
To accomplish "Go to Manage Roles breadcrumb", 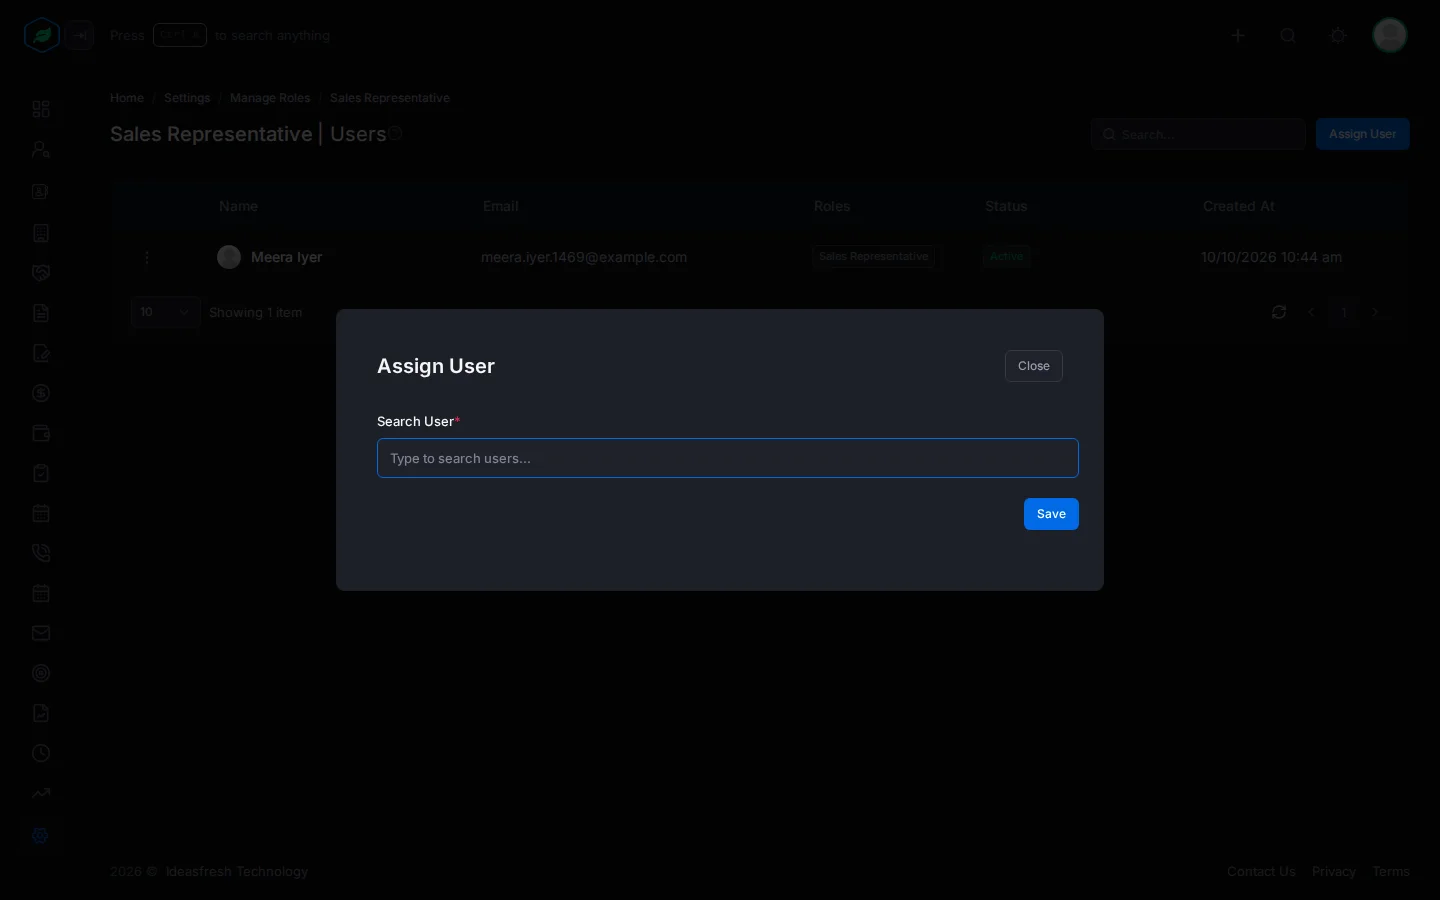I will 270,98.
